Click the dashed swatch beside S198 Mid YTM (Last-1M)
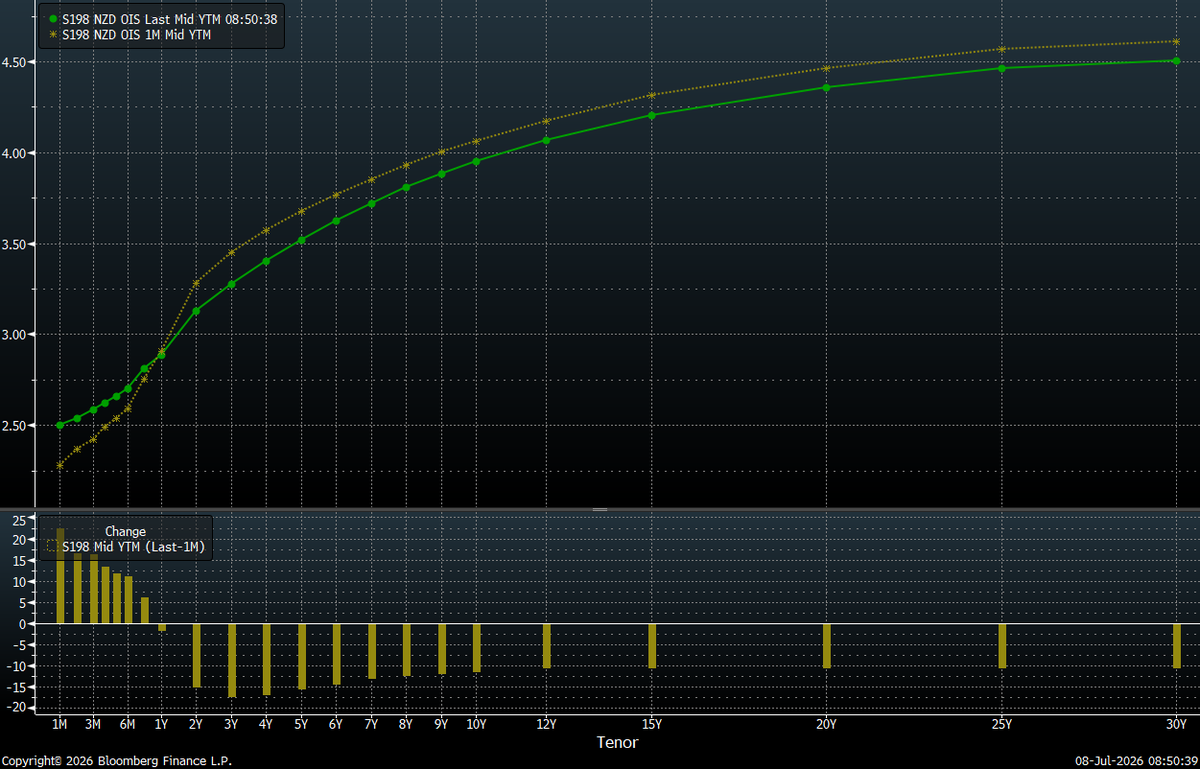The height and width of the screenshot is (769, 1200). point(53,547)
